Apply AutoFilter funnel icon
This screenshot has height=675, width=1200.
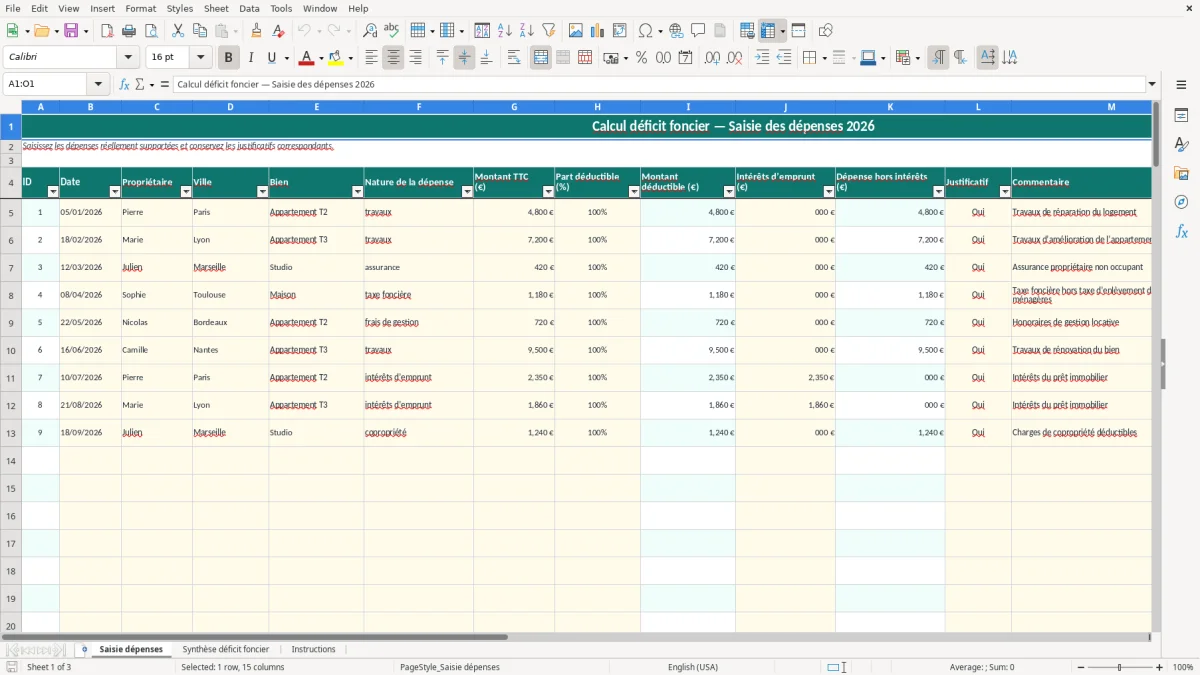(549, 31)
